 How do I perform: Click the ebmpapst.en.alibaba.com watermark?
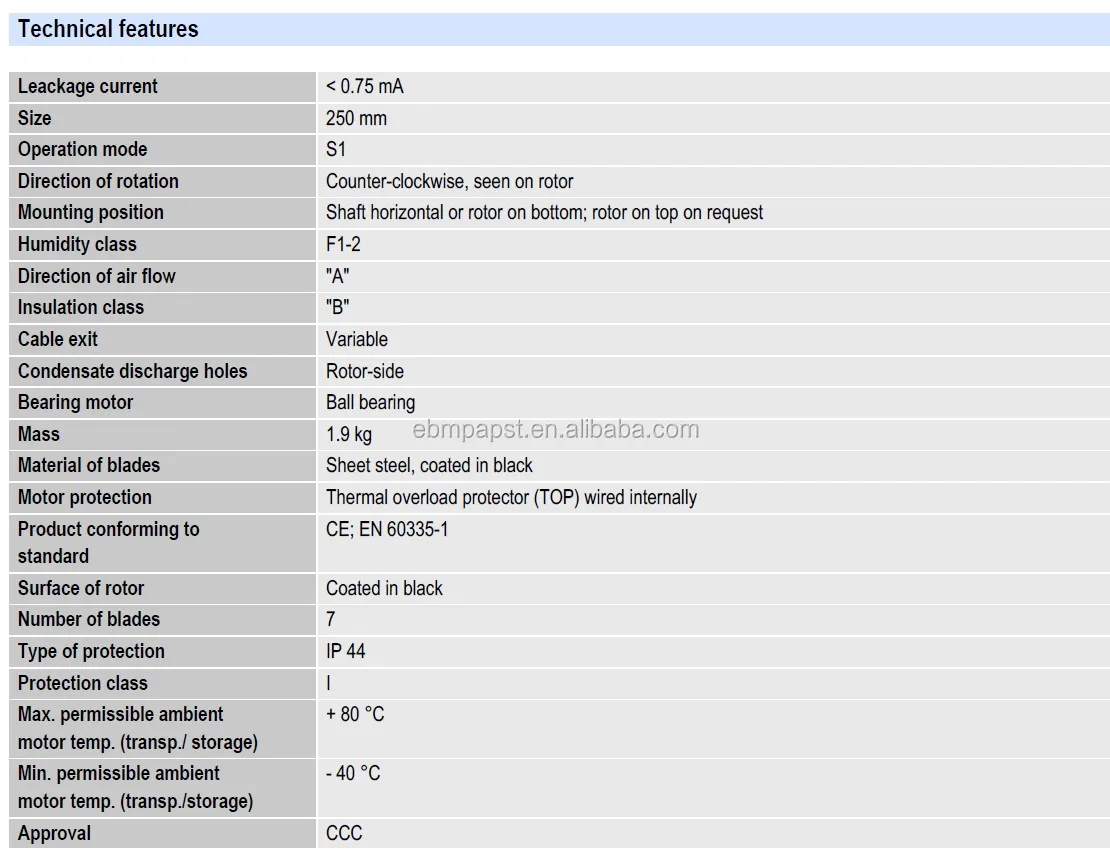[x=556, y=430]
